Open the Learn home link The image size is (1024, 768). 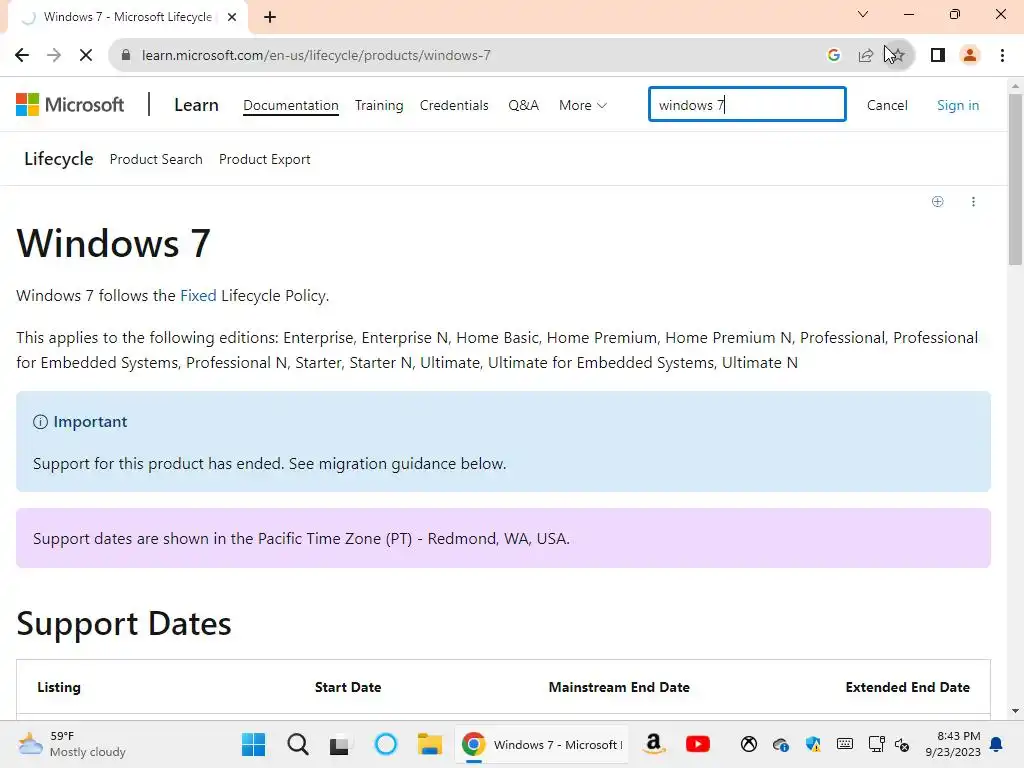coord(196,105)
